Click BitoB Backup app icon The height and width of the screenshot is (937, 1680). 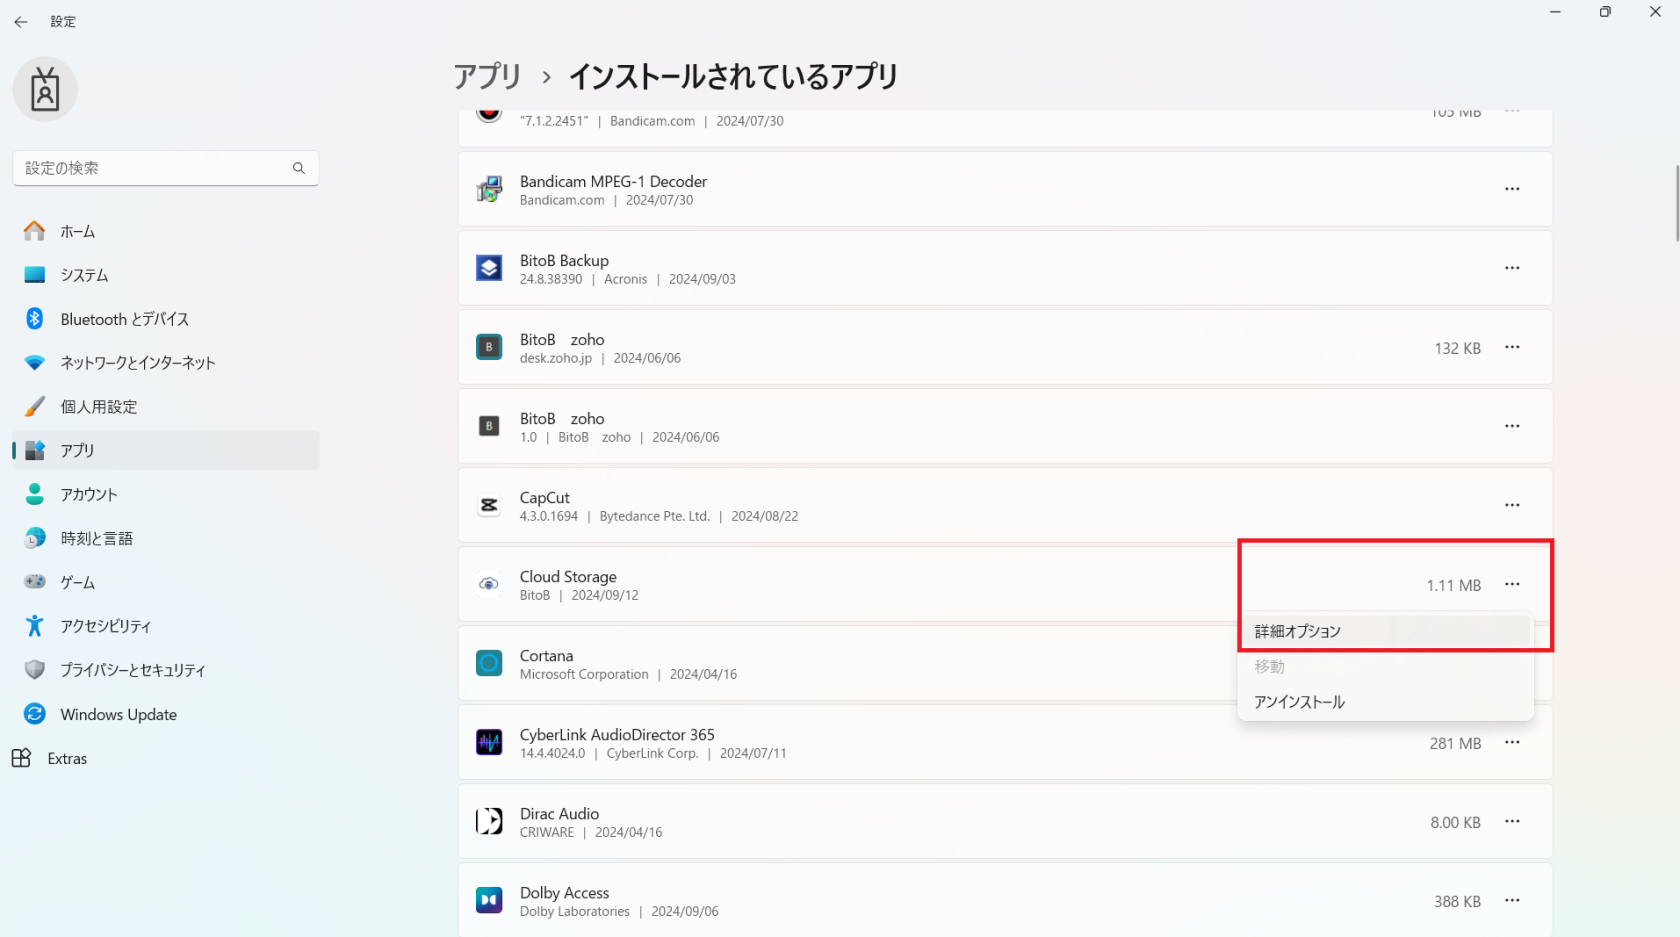[x=489, y=268]
